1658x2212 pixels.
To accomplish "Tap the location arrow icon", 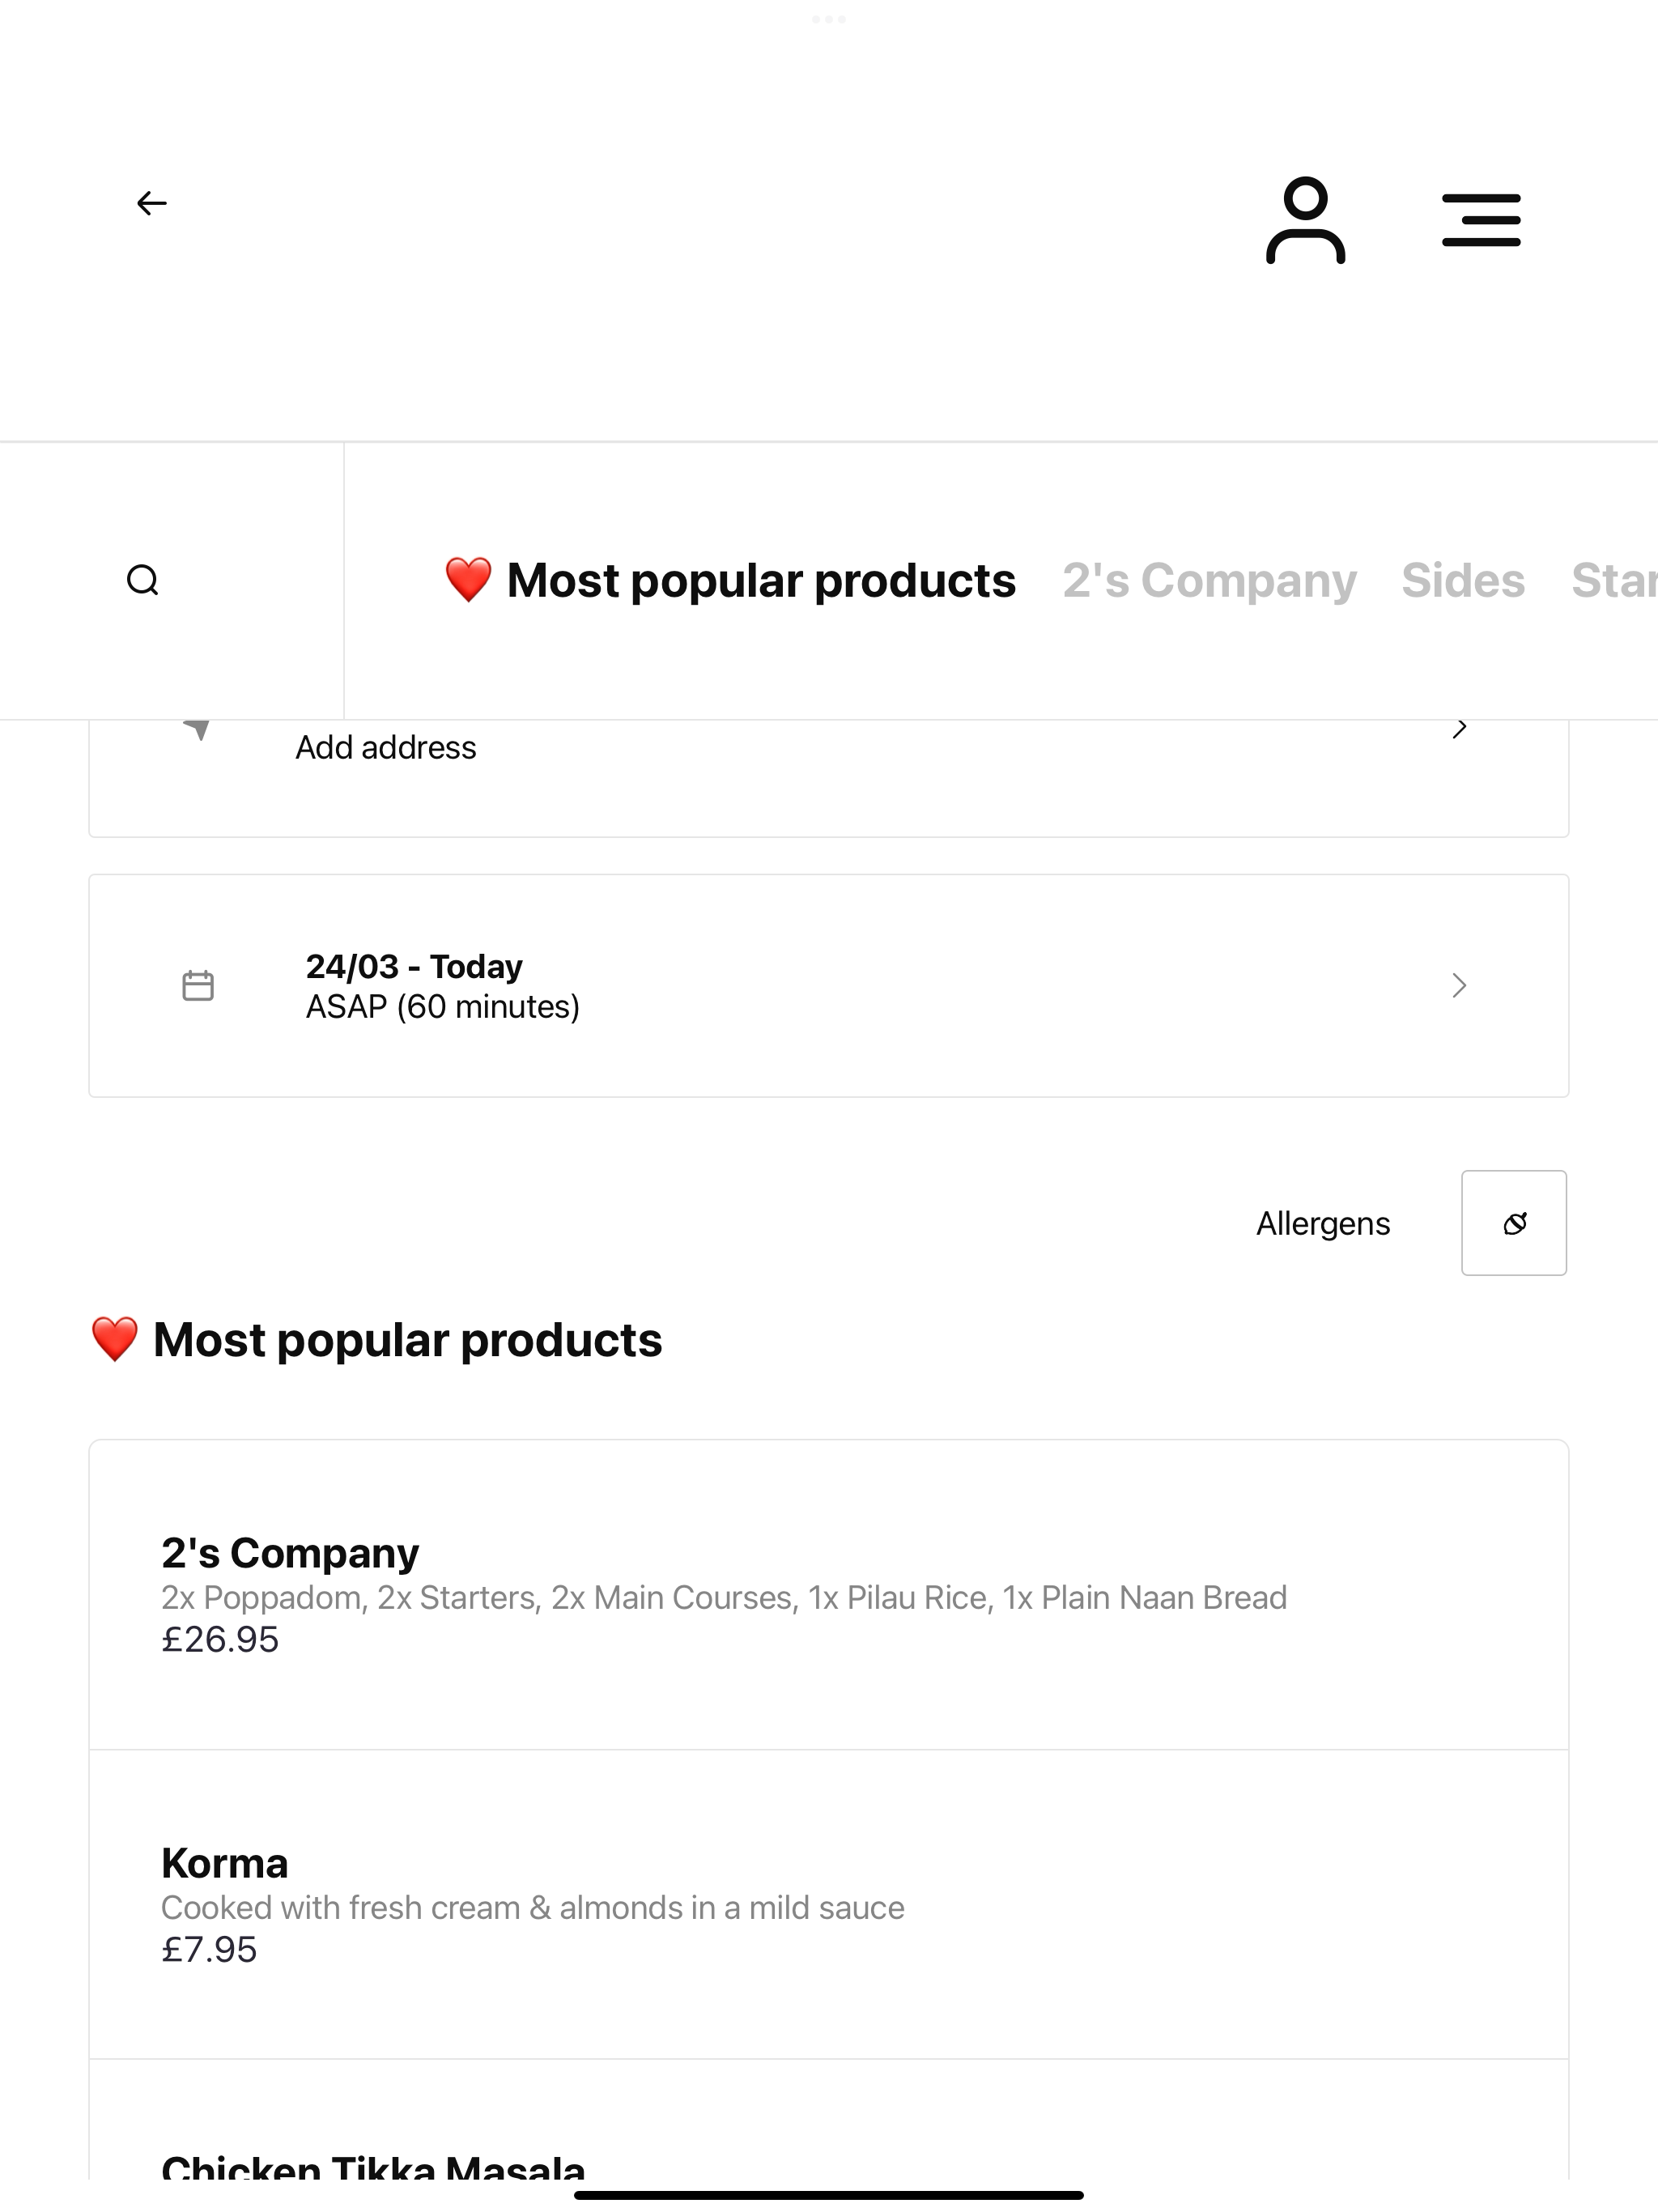I will click(x=198, y=729).
